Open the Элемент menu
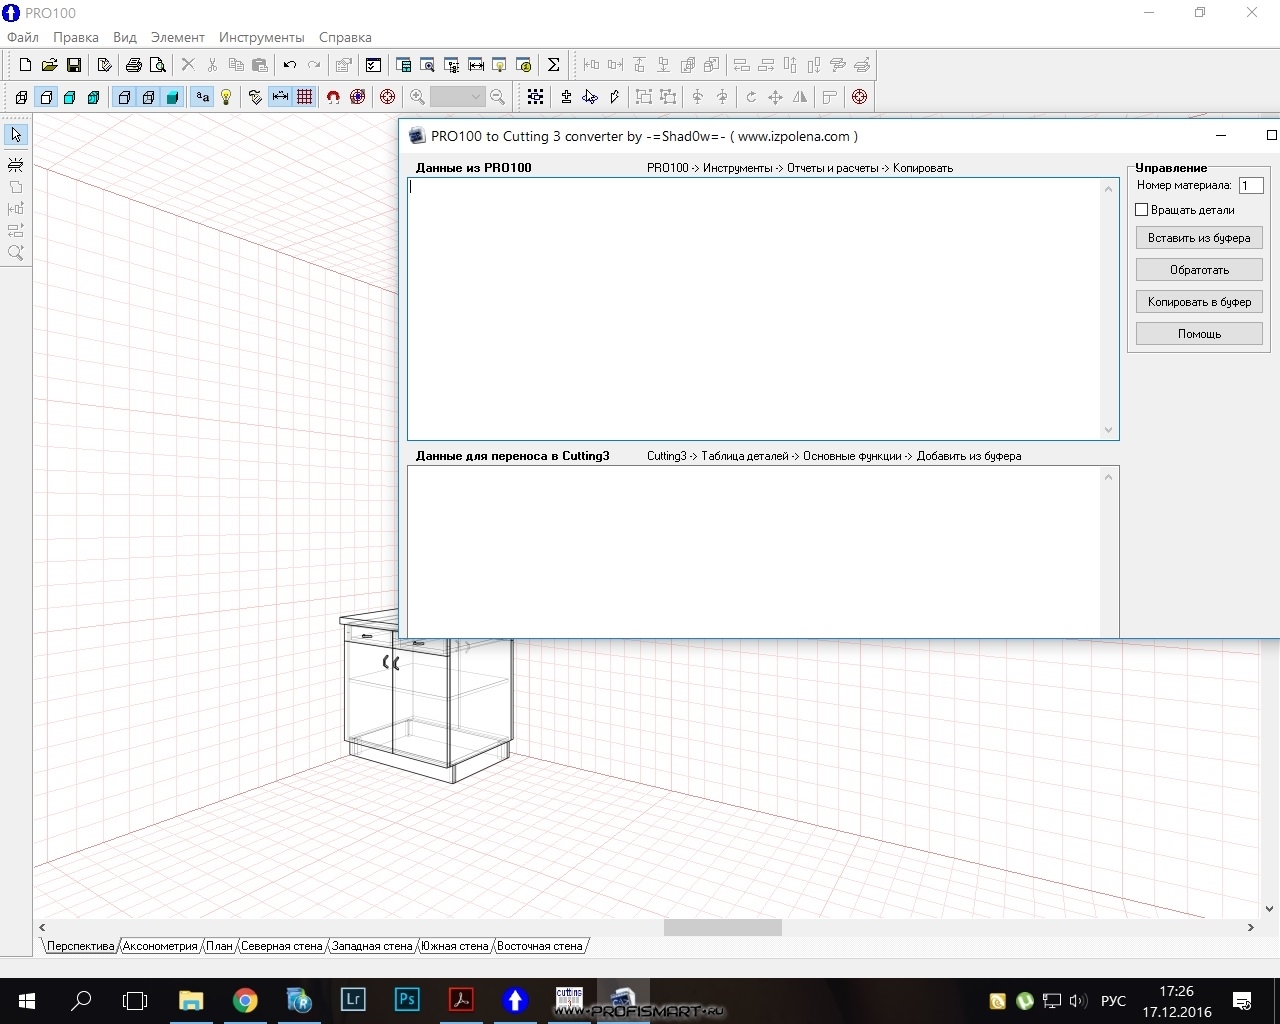Image resolution: width=1280 pixels, height=1024 pixels. (178, 37)
